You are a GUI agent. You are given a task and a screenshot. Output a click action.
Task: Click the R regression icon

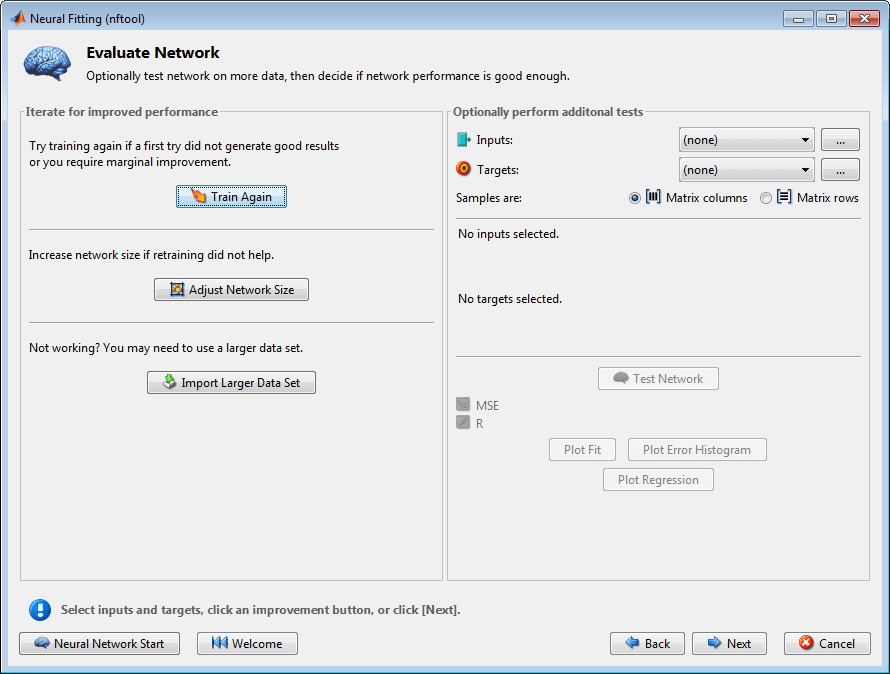tap(463, 423)
